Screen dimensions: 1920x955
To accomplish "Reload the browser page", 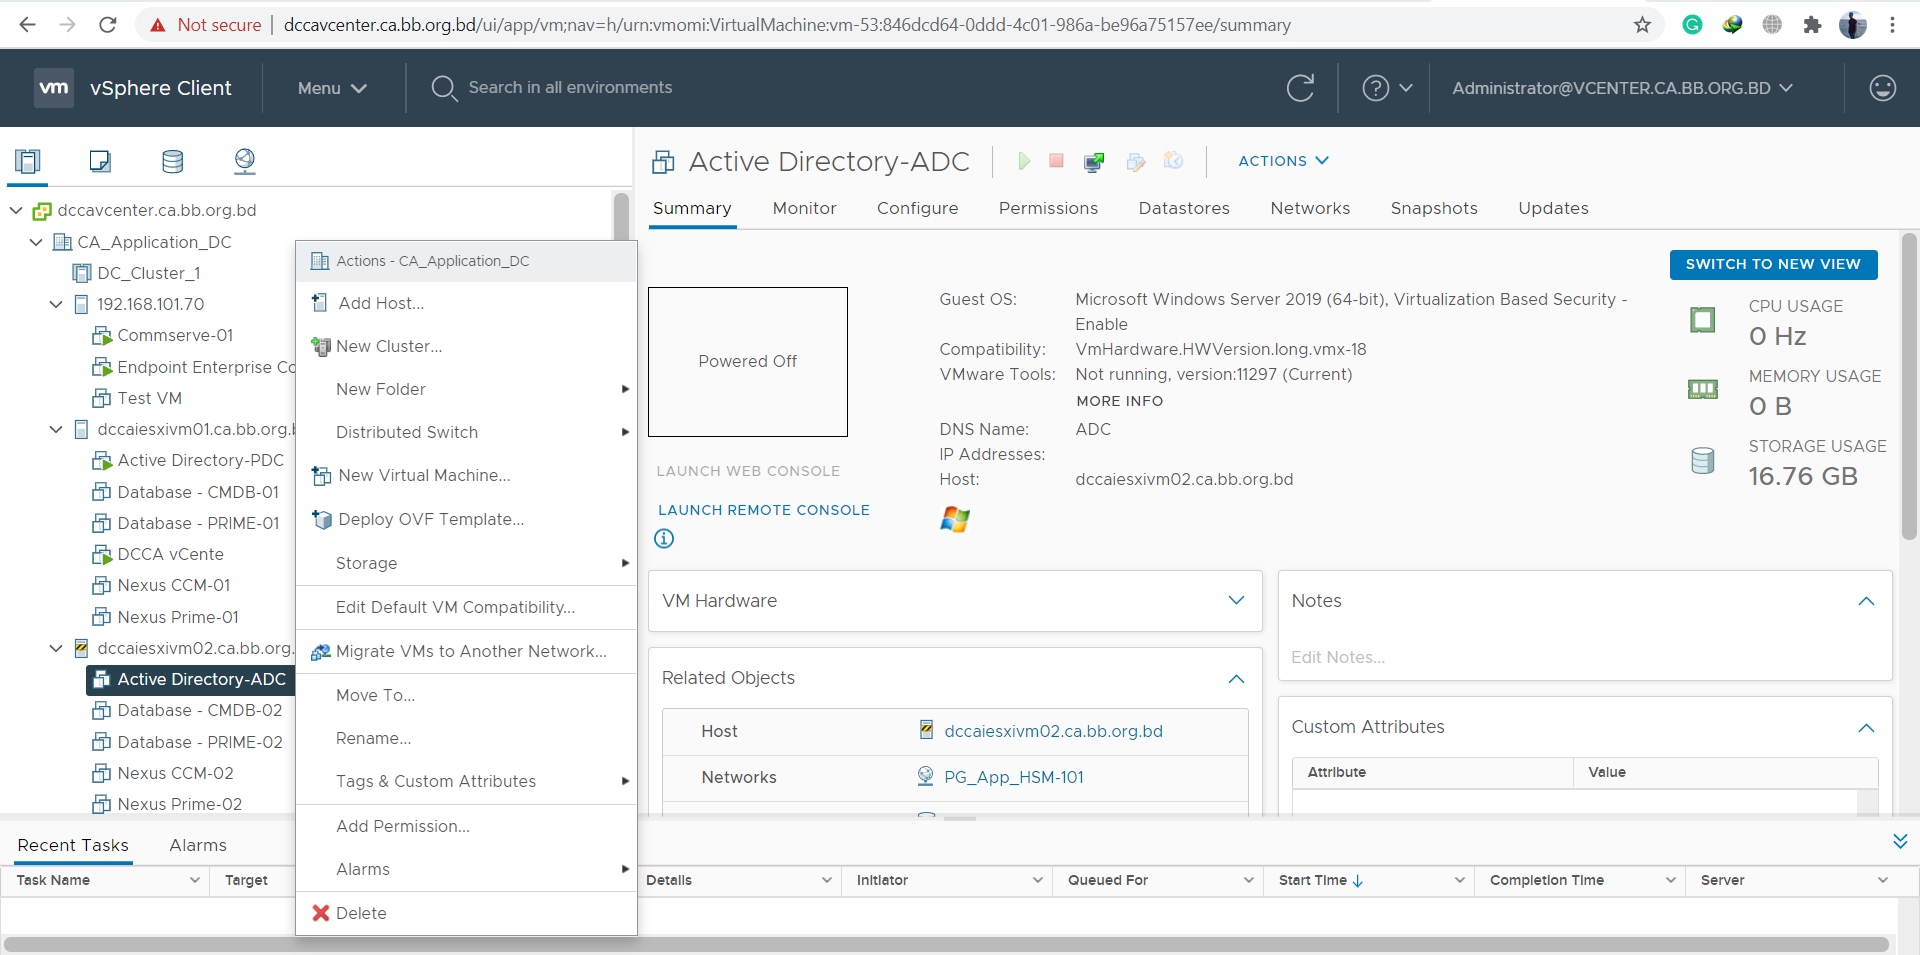I will tap(108, 25).
